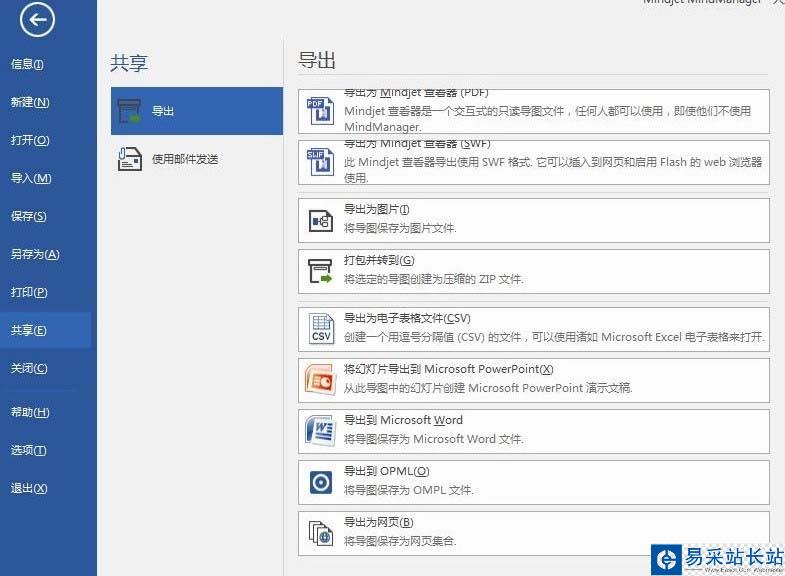Click text 将导图保存为 OMPL 文件
The height and width of the screenshot is (576, 785).
(409, 490)
